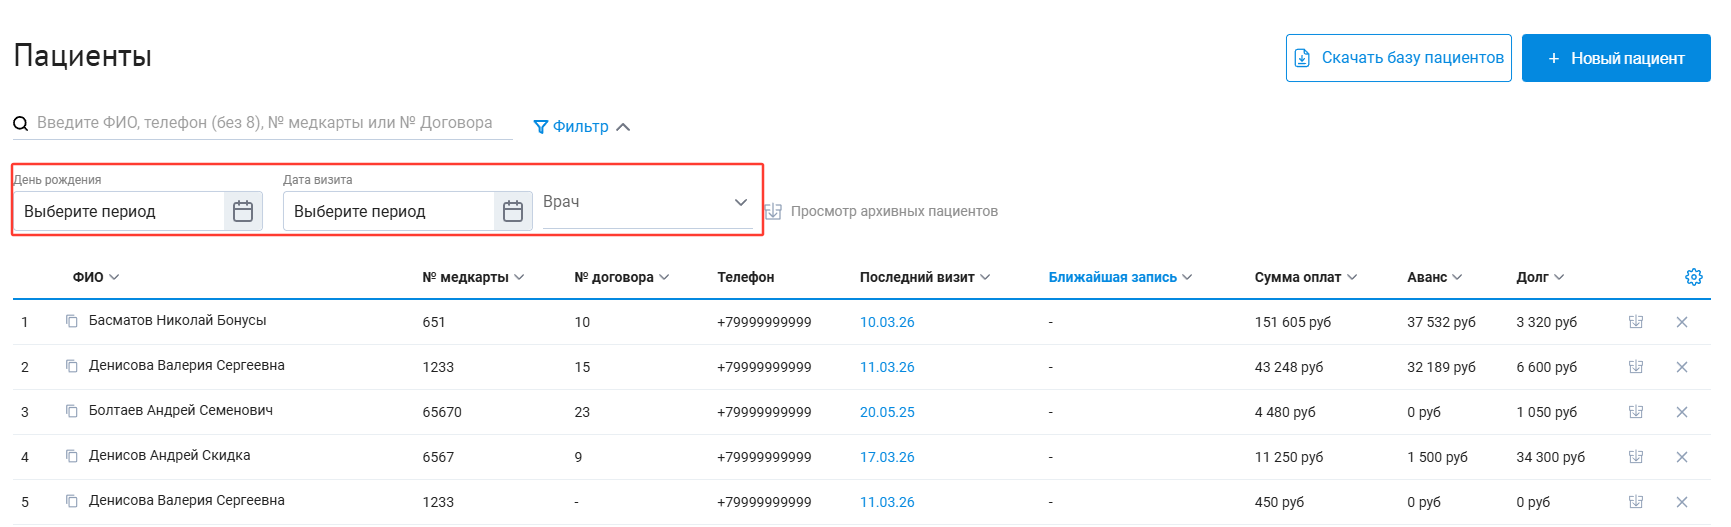Sort by Ближайшая запись column
Image resolution: width=1731 pixels, height=527 pixels.
point(1120,277)
